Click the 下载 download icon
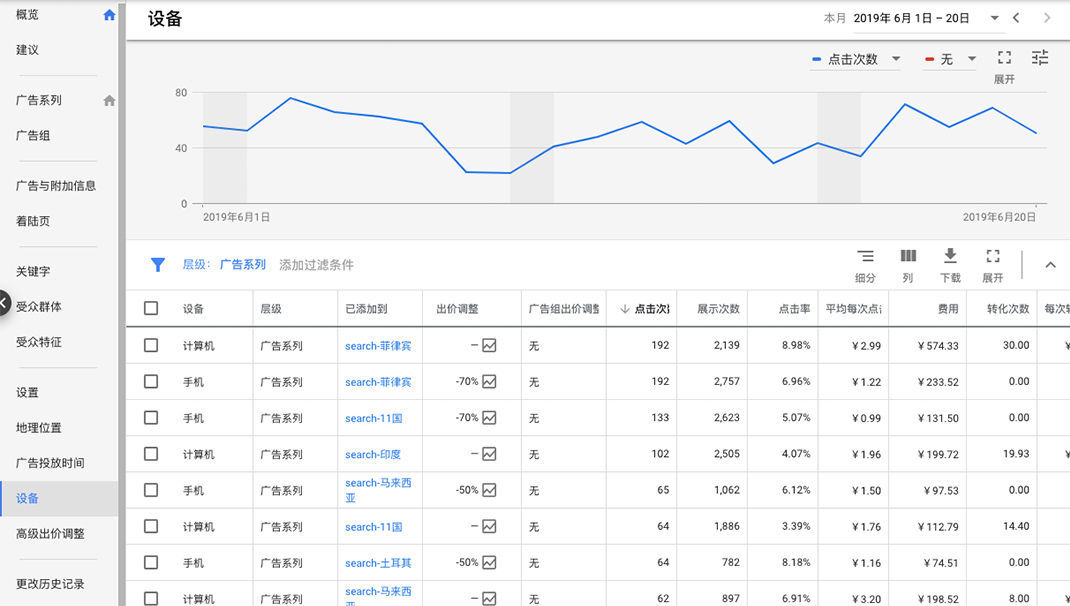1070x606 pixels. (x=950, y=257)
